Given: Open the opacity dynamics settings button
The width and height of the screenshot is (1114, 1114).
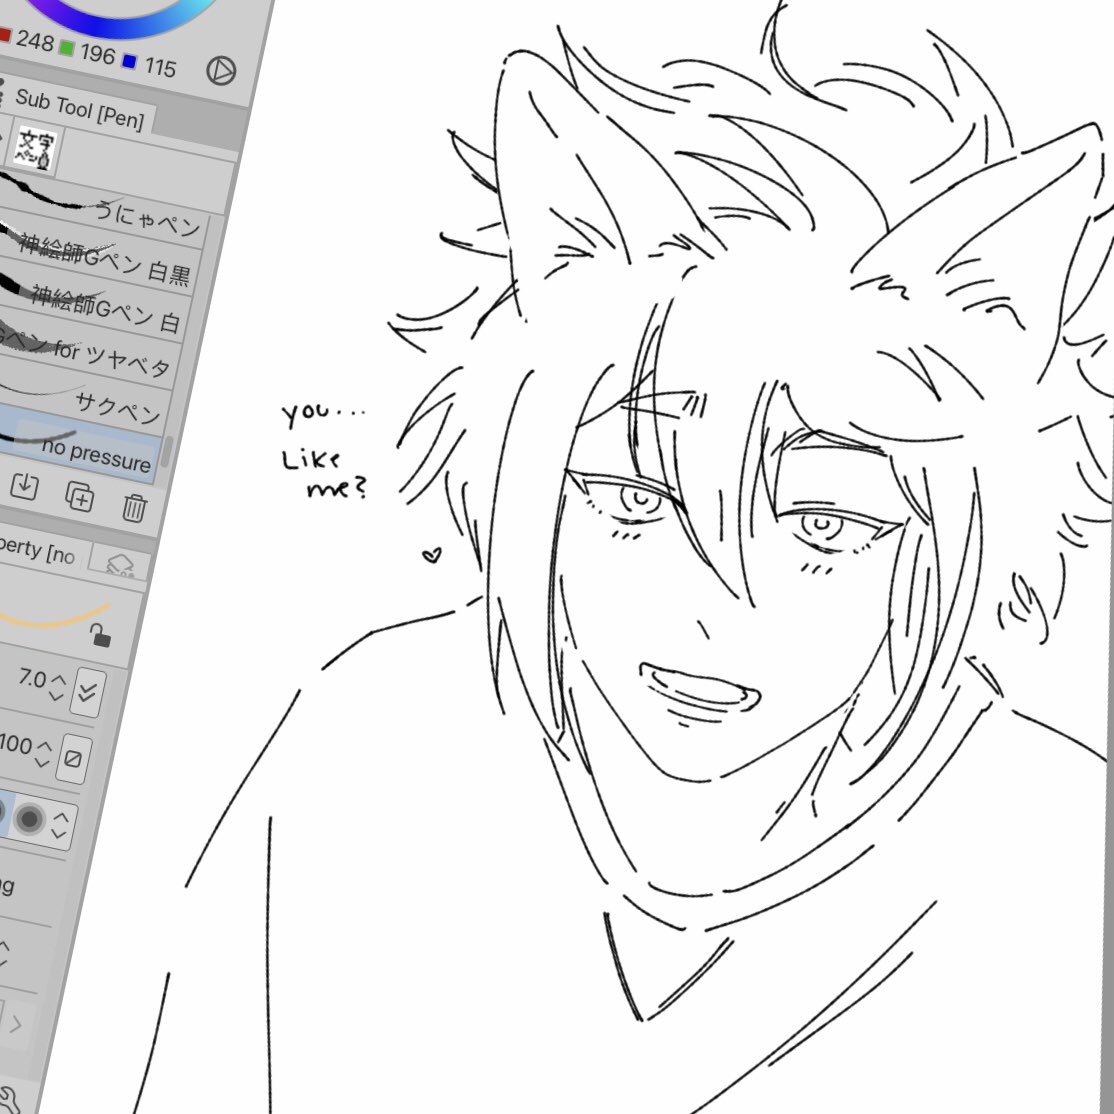Looking at the screenshot, I should click(73, 759).
